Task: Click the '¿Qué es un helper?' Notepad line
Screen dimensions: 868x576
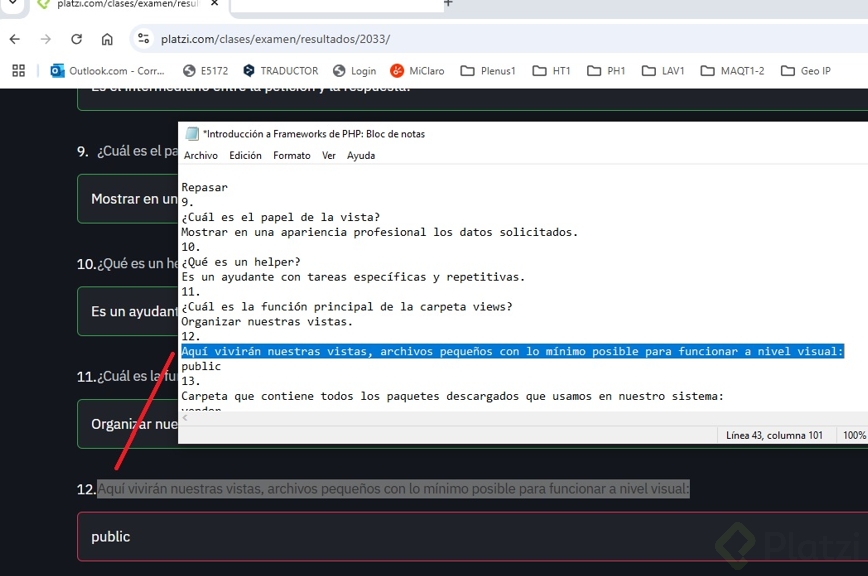Action: point(241,262)
